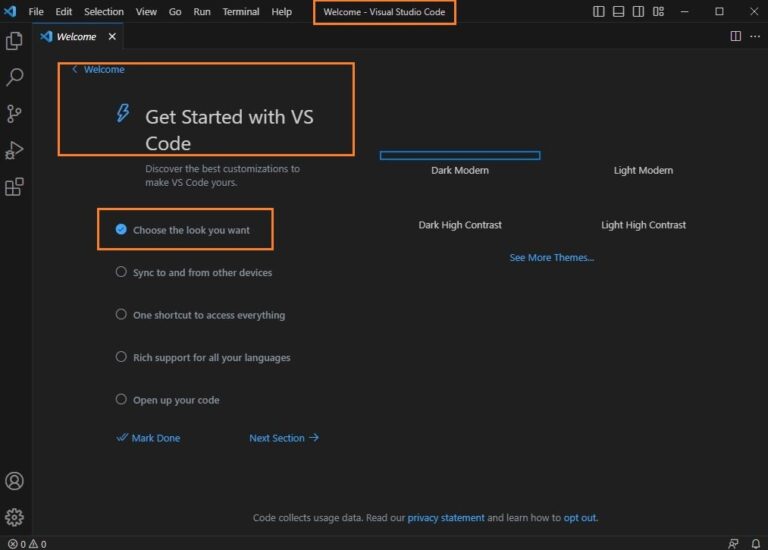Toggle the bottom panel layout icon
Screen dimensions: 768x550
pos(618,11)
